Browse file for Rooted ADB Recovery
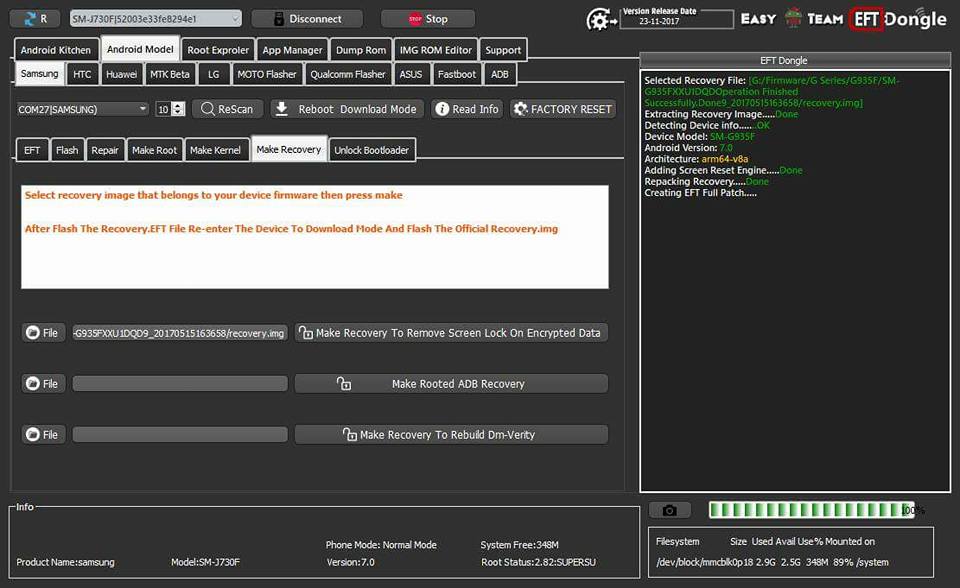 pos(43,383)
